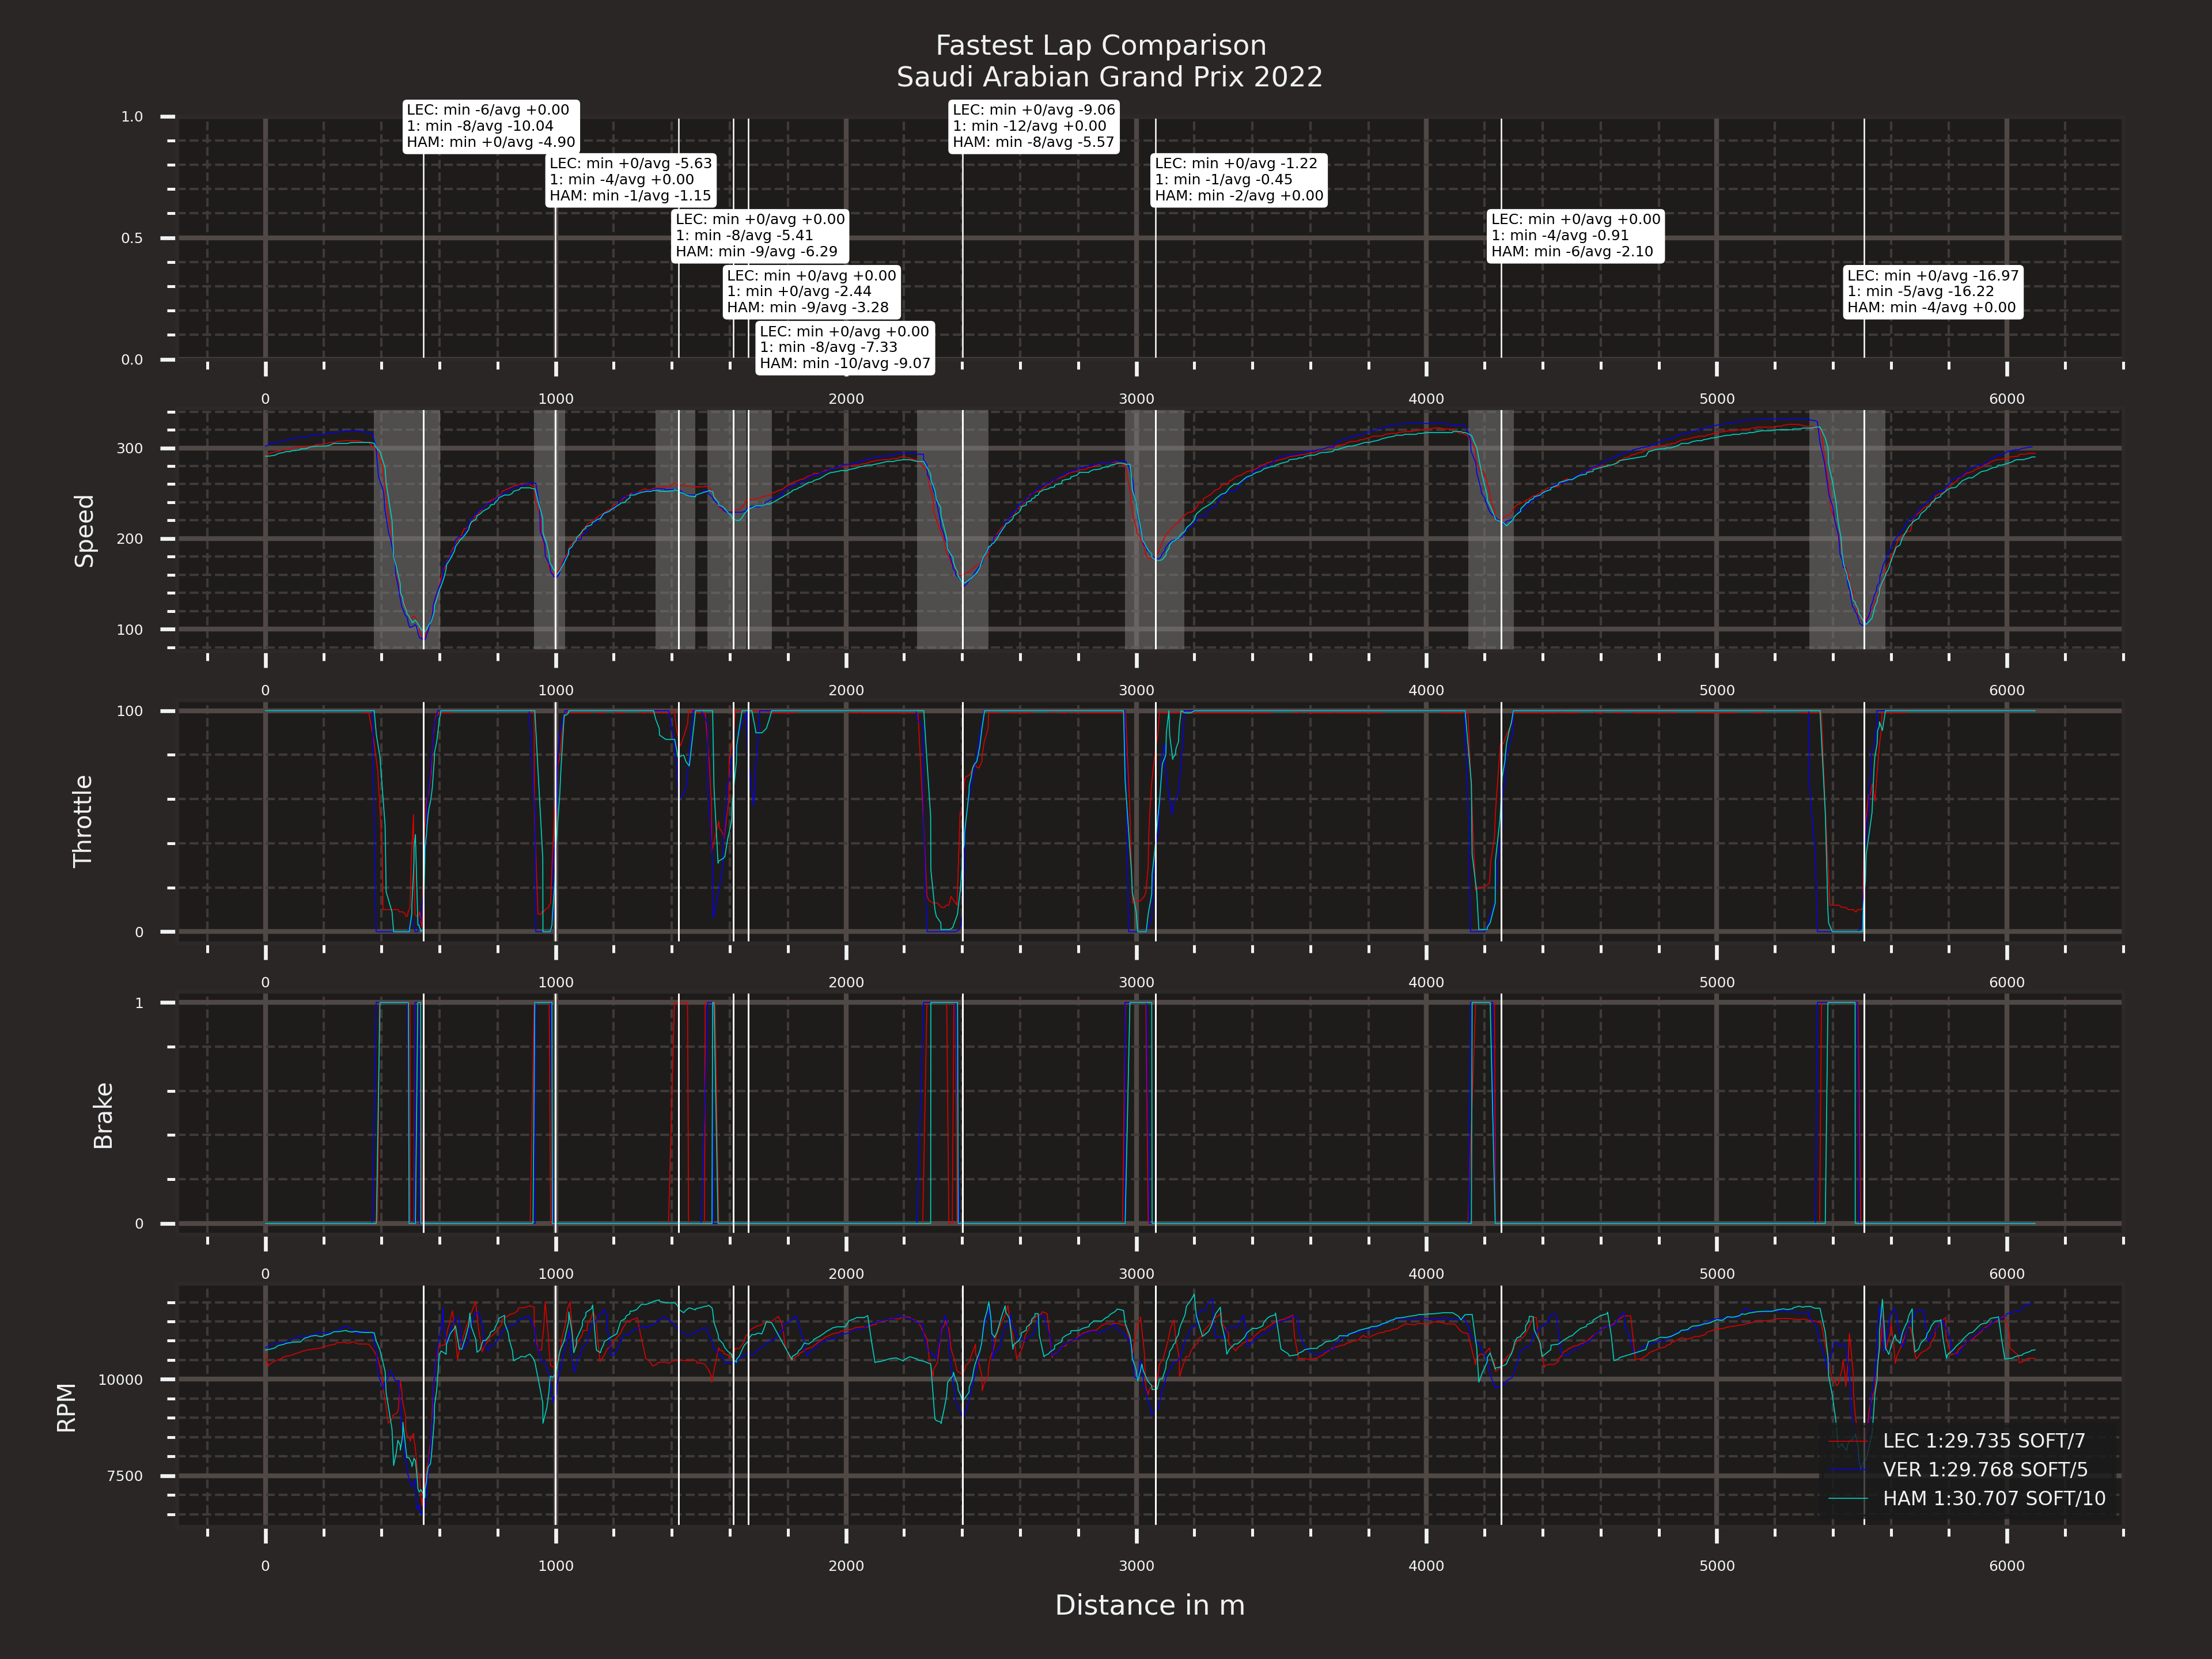
Task: Select annotation box with LEC avg -1.22
Action: pyautogui.click(x=1238, y=180)
